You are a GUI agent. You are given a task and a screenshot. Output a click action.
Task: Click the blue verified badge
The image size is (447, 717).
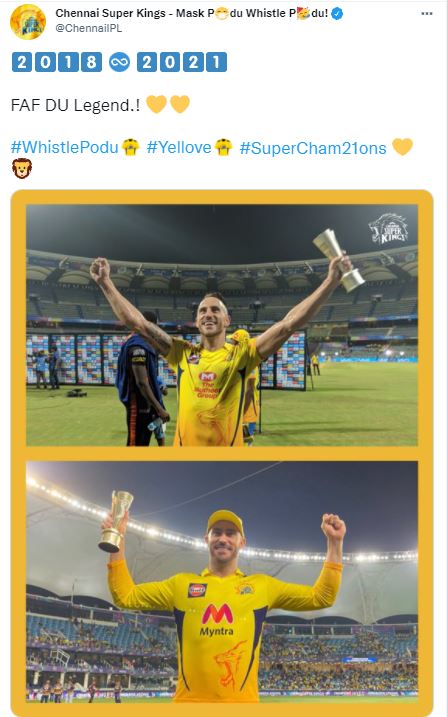(x=337, y=14)
